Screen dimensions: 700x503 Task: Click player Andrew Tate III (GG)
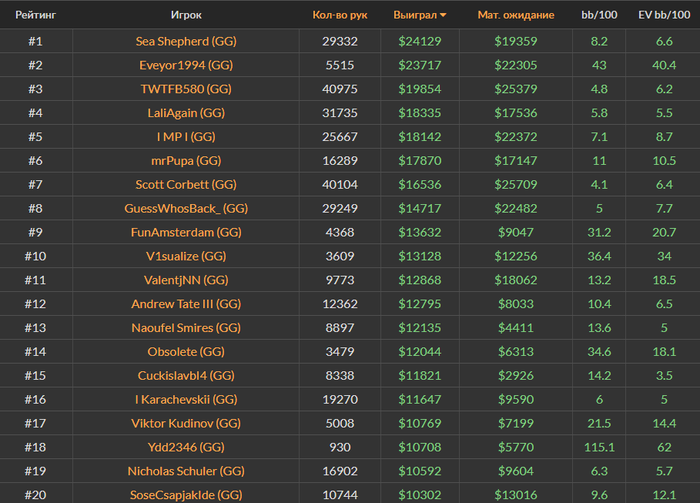point(185,303)
